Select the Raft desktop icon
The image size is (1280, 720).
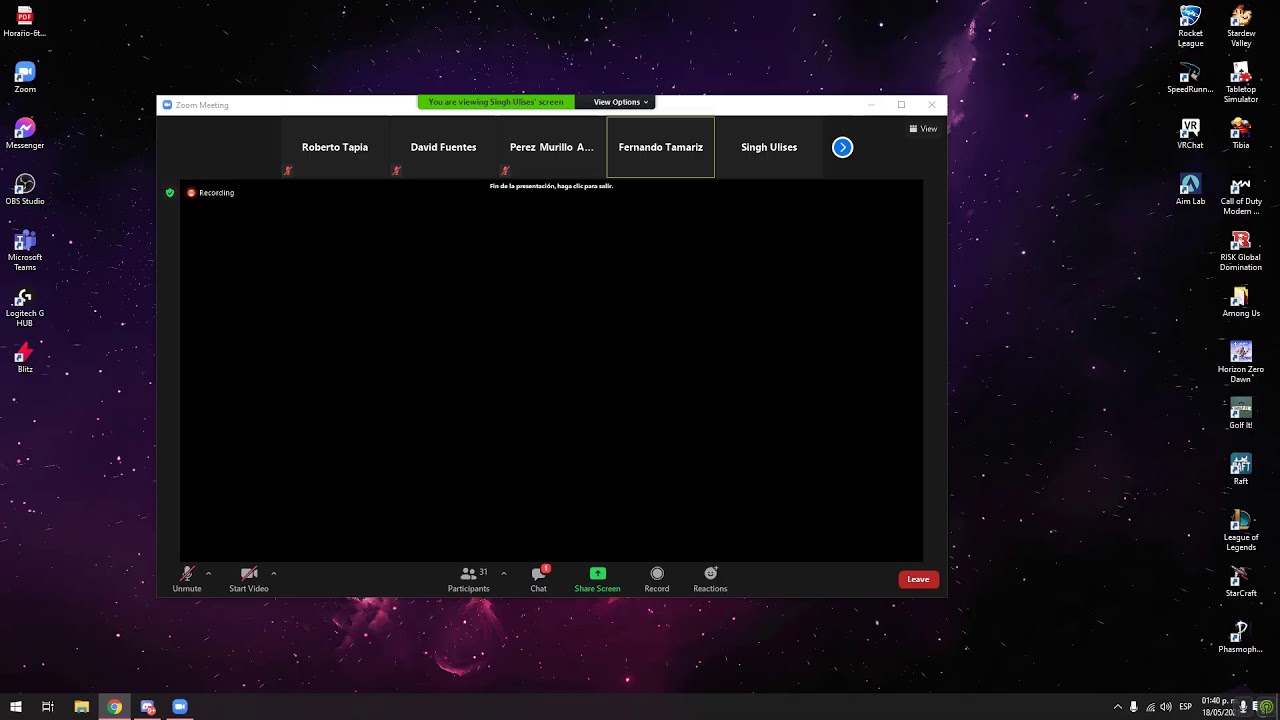point(1241,470)
